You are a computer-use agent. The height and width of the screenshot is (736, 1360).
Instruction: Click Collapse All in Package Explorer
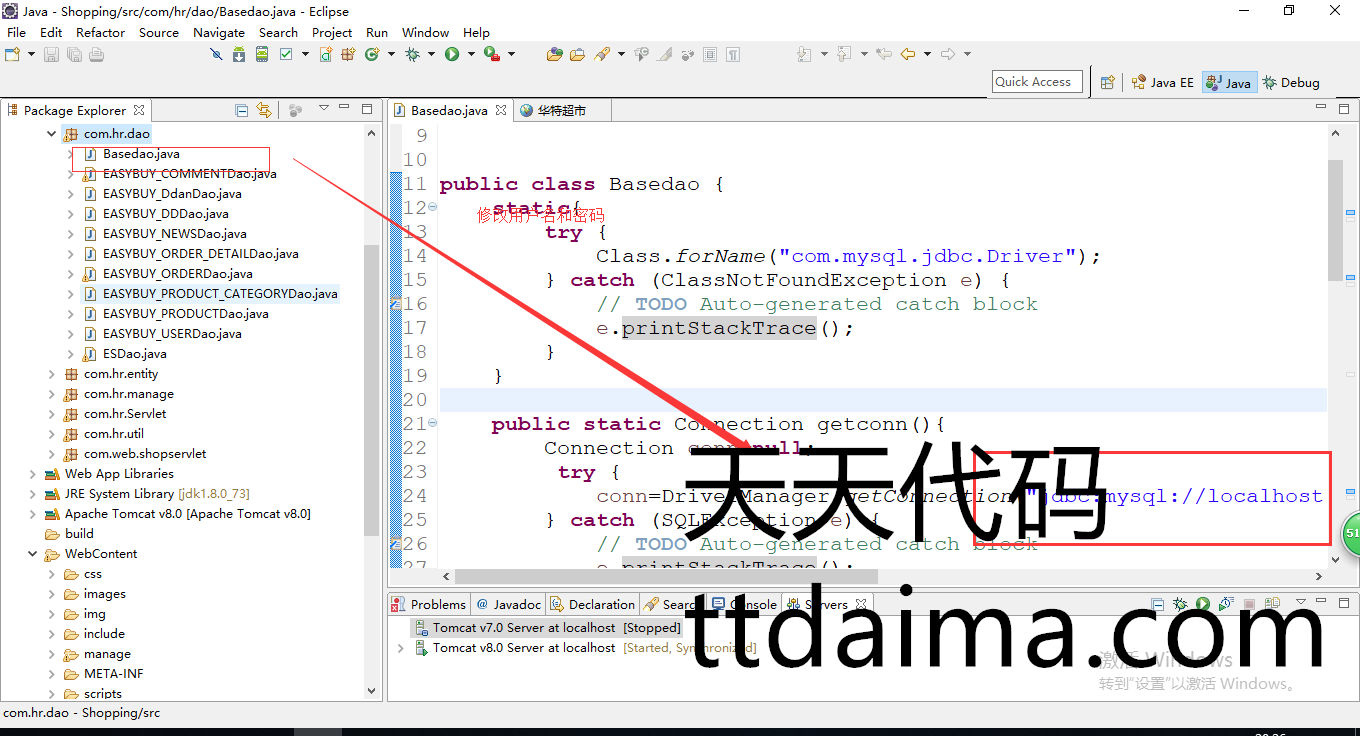(x=241, y=110)
